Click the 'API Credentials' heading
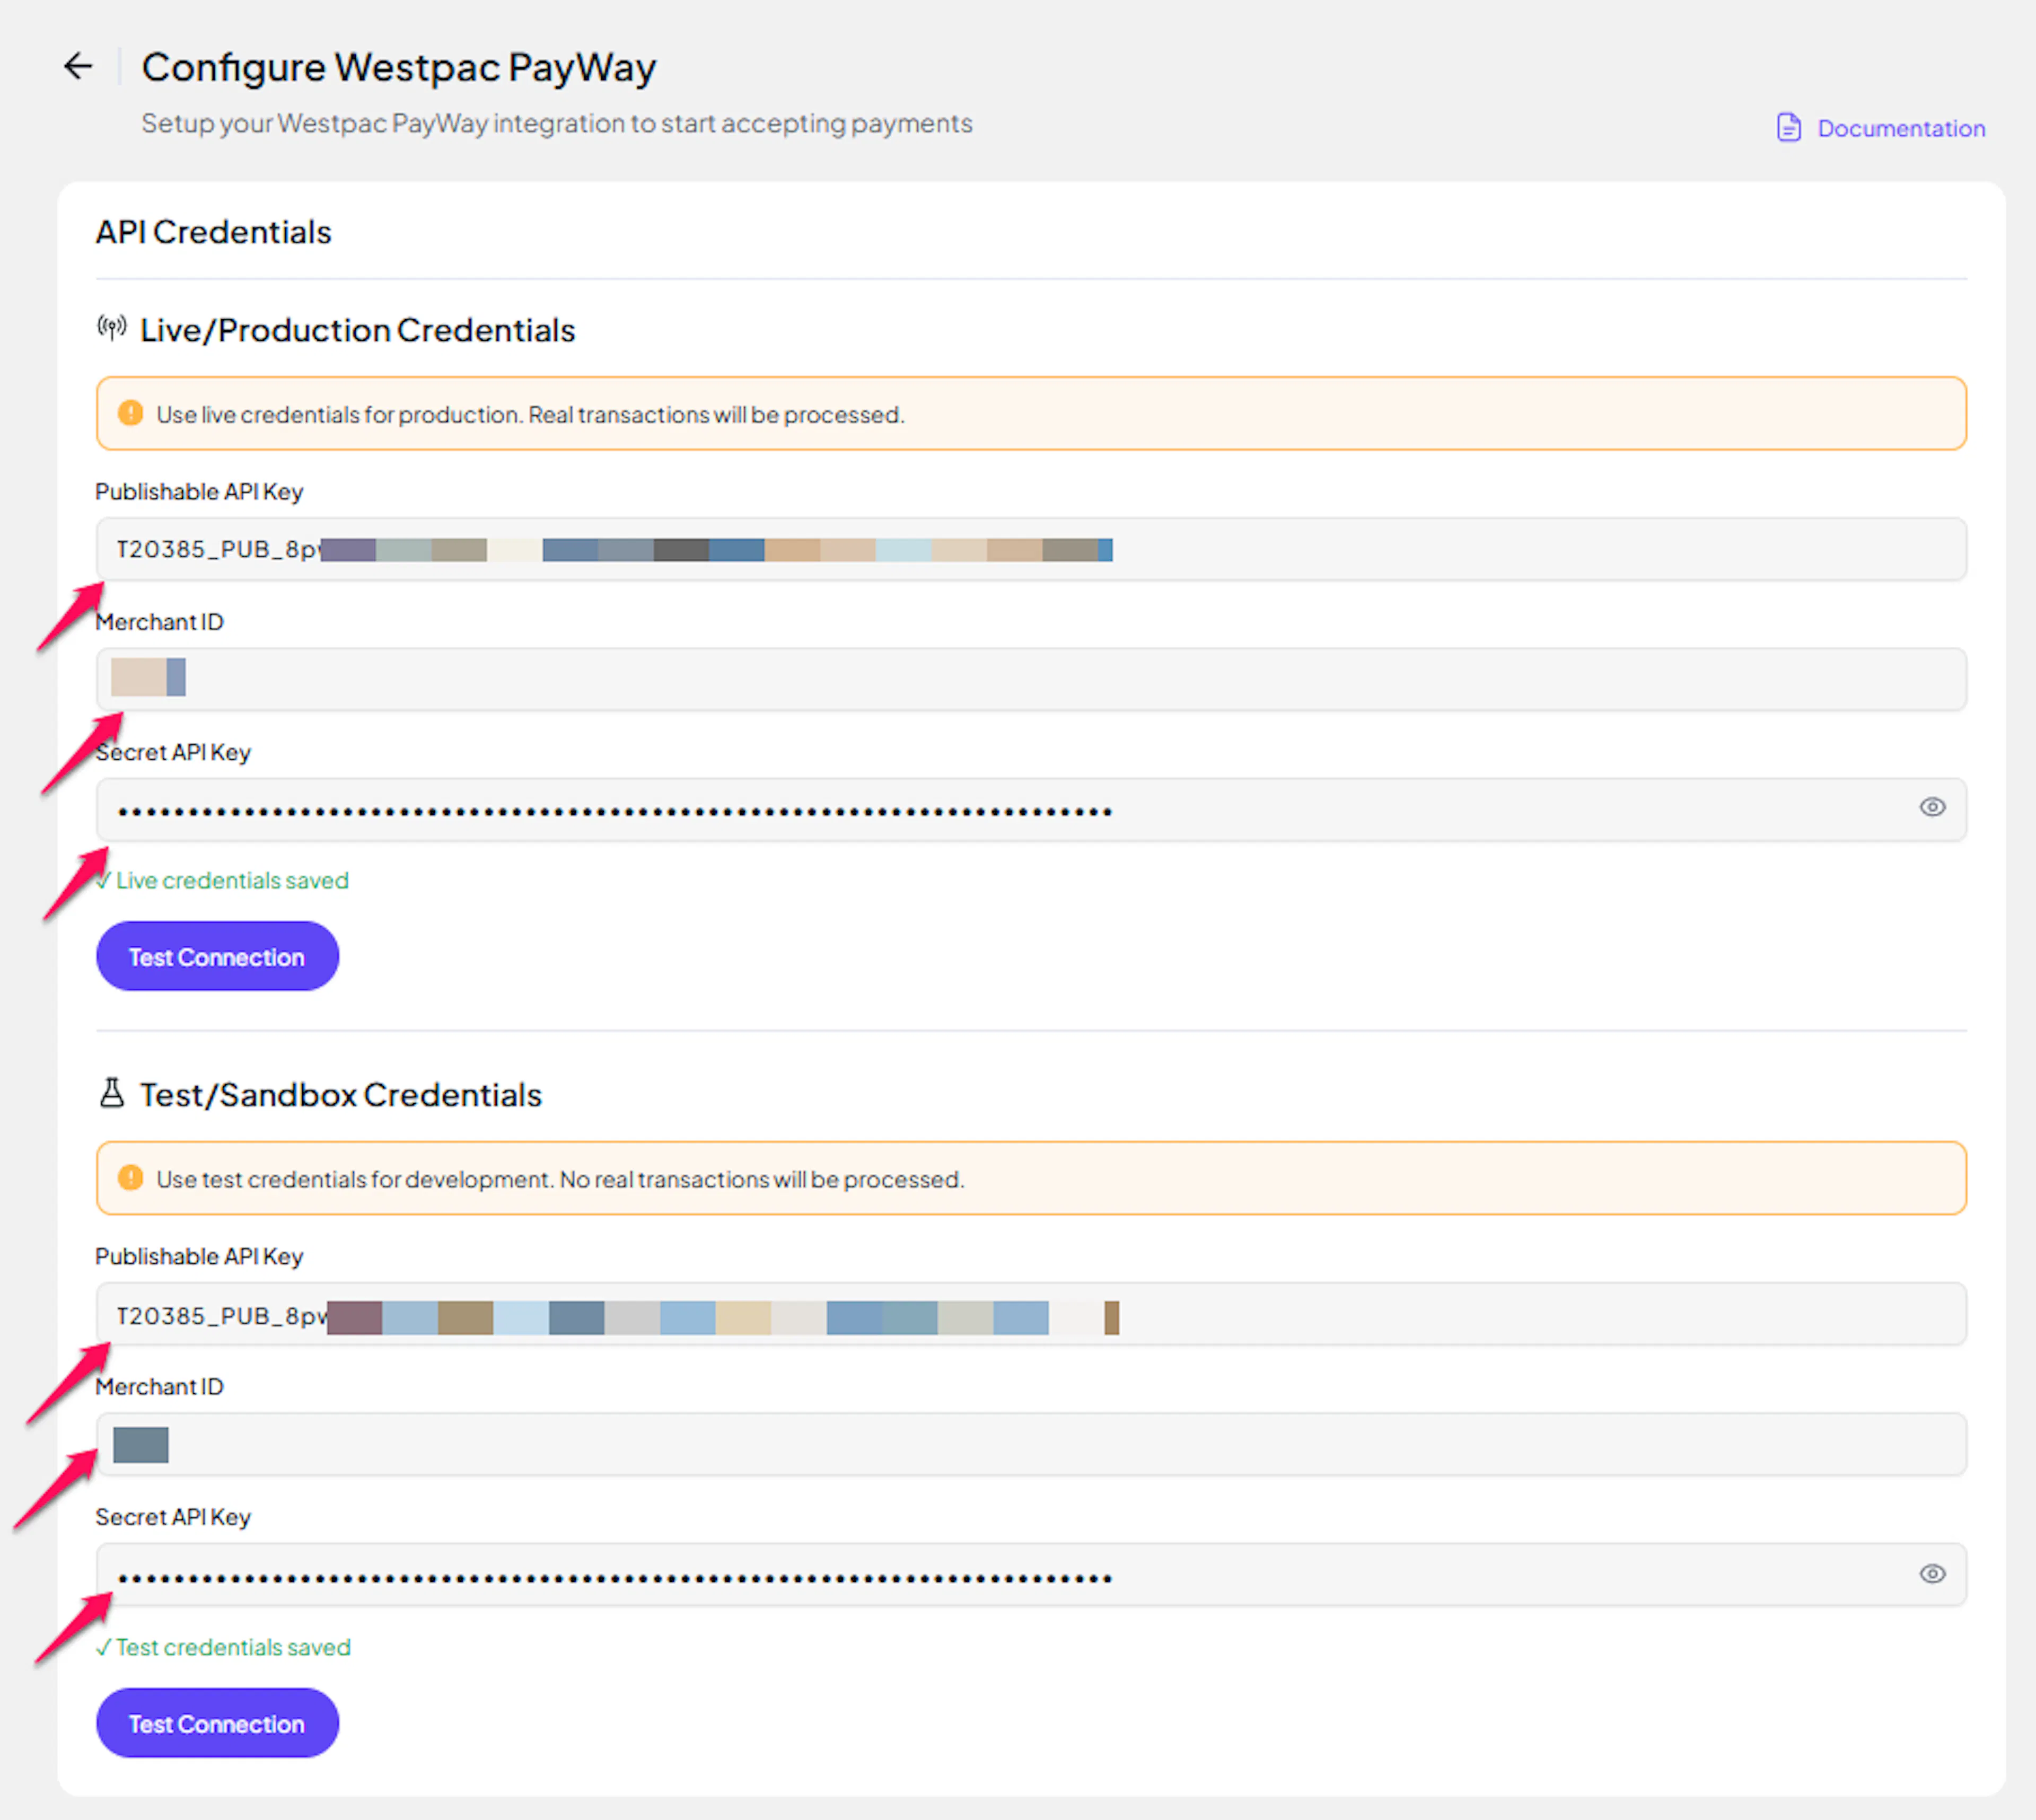The height and width of the screenshot is (1820, 2036). [213, 232]
